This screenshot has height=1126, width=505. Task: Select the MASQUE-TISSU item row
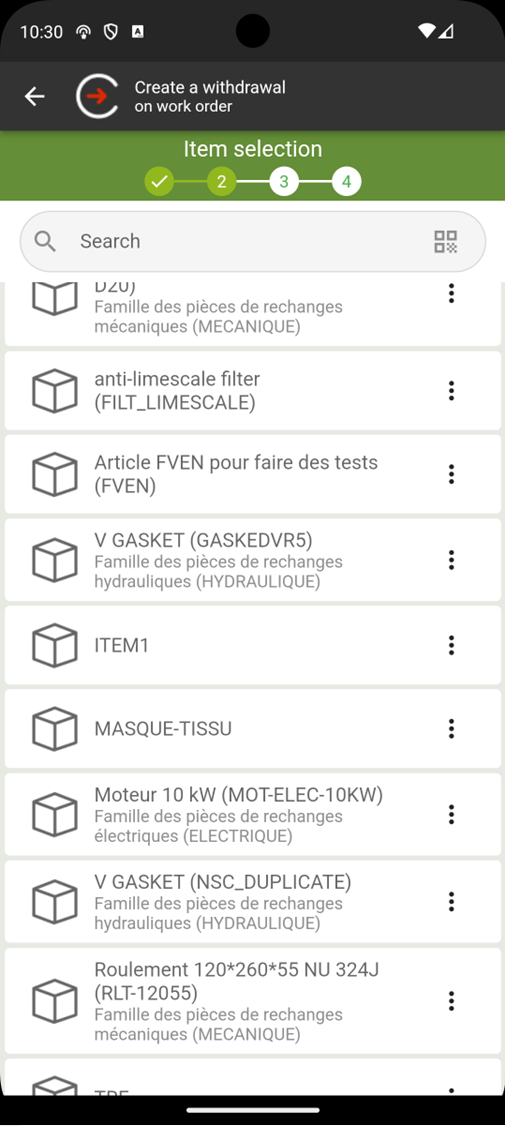[253, 729]
